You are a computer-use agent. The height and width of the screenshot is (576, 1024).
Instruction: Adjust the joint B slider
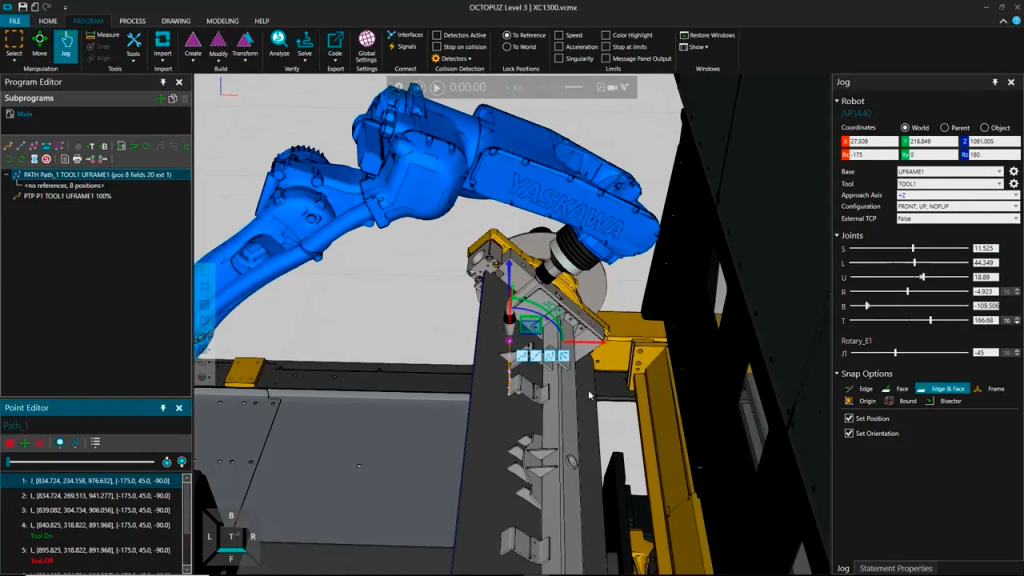click(x=867, y=305)
